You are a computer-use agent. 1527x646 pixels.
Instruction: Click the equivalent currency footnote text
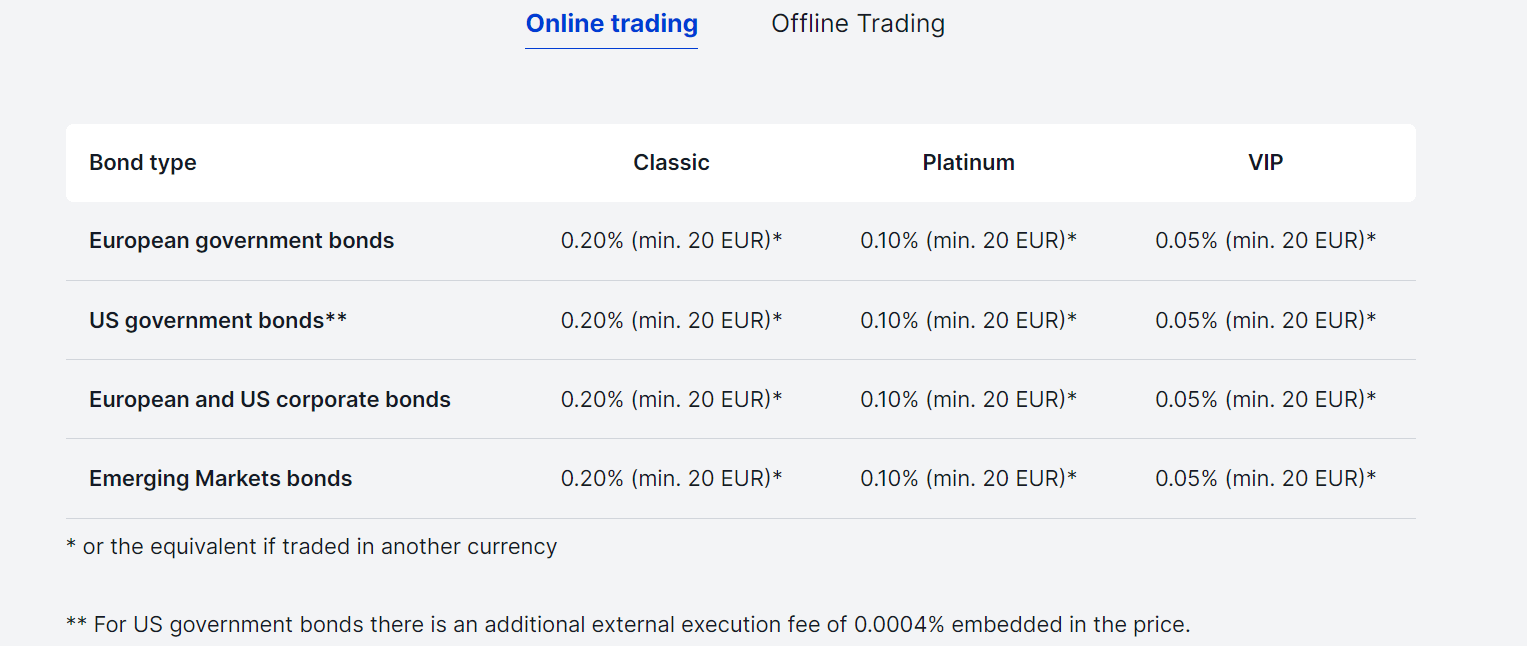pyautogui.click(x=312, y=547)
